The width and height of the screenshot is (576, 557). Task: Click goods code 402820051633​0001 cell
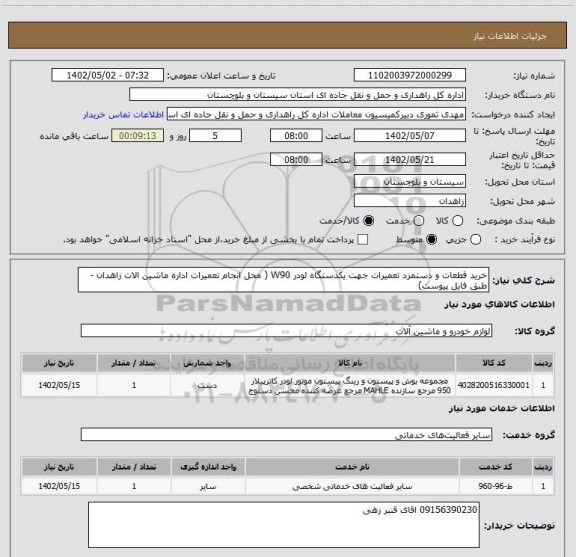point(494,385)
